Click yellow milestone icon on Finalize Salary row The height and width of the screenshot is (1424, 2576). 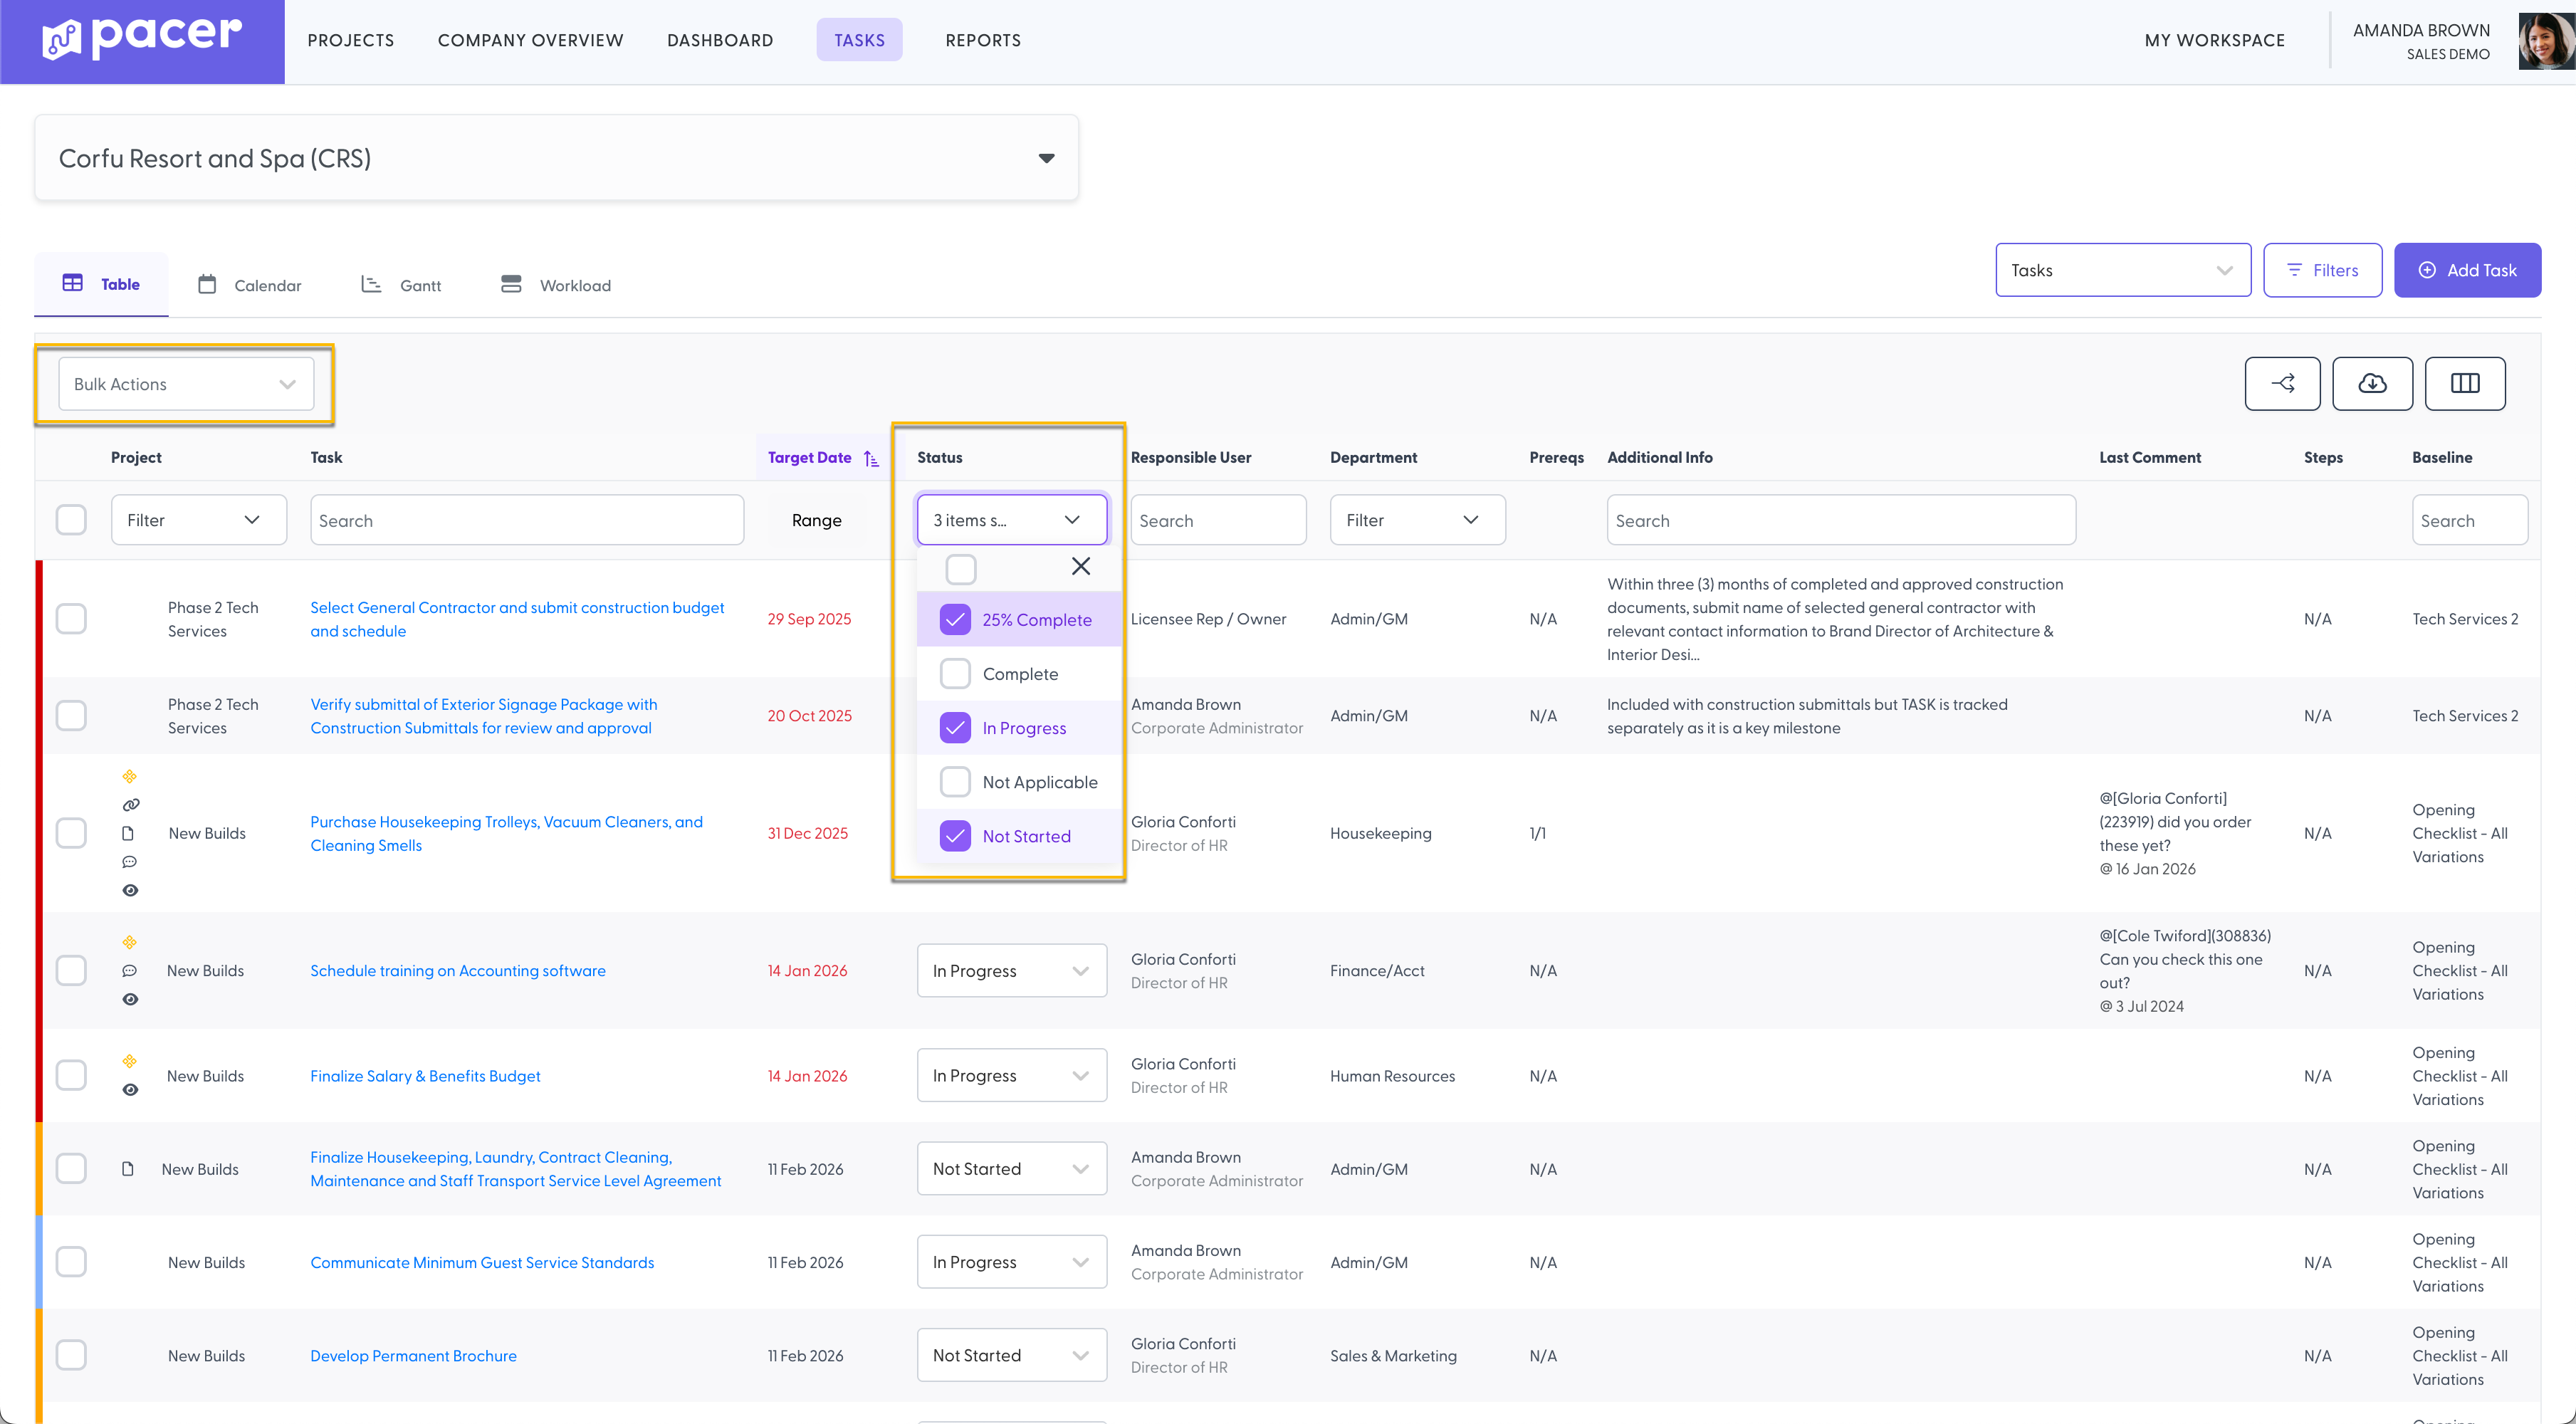129,1061
